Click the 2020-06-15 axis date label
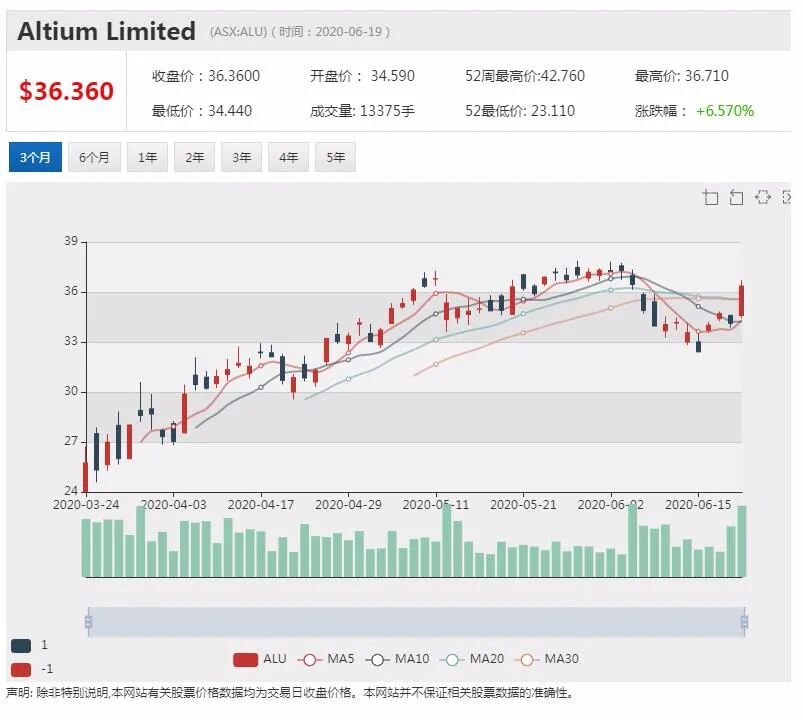 point(698,505)
